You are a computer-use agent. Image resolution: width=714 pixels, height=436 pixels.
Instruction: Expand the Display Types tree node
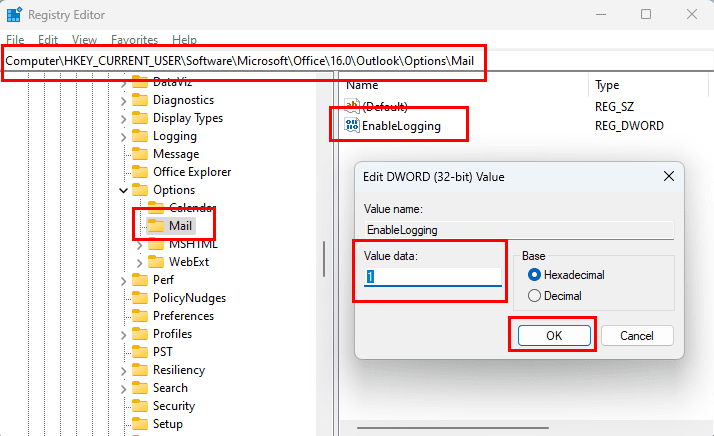(124, 118)
